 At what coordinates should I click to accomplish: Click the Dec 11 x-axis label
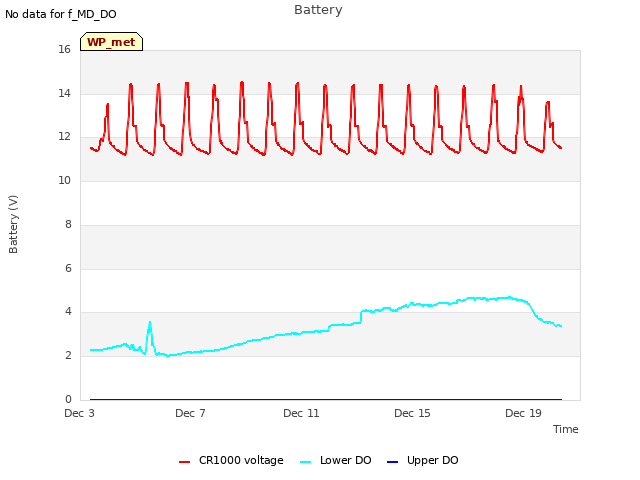point(301,413)
